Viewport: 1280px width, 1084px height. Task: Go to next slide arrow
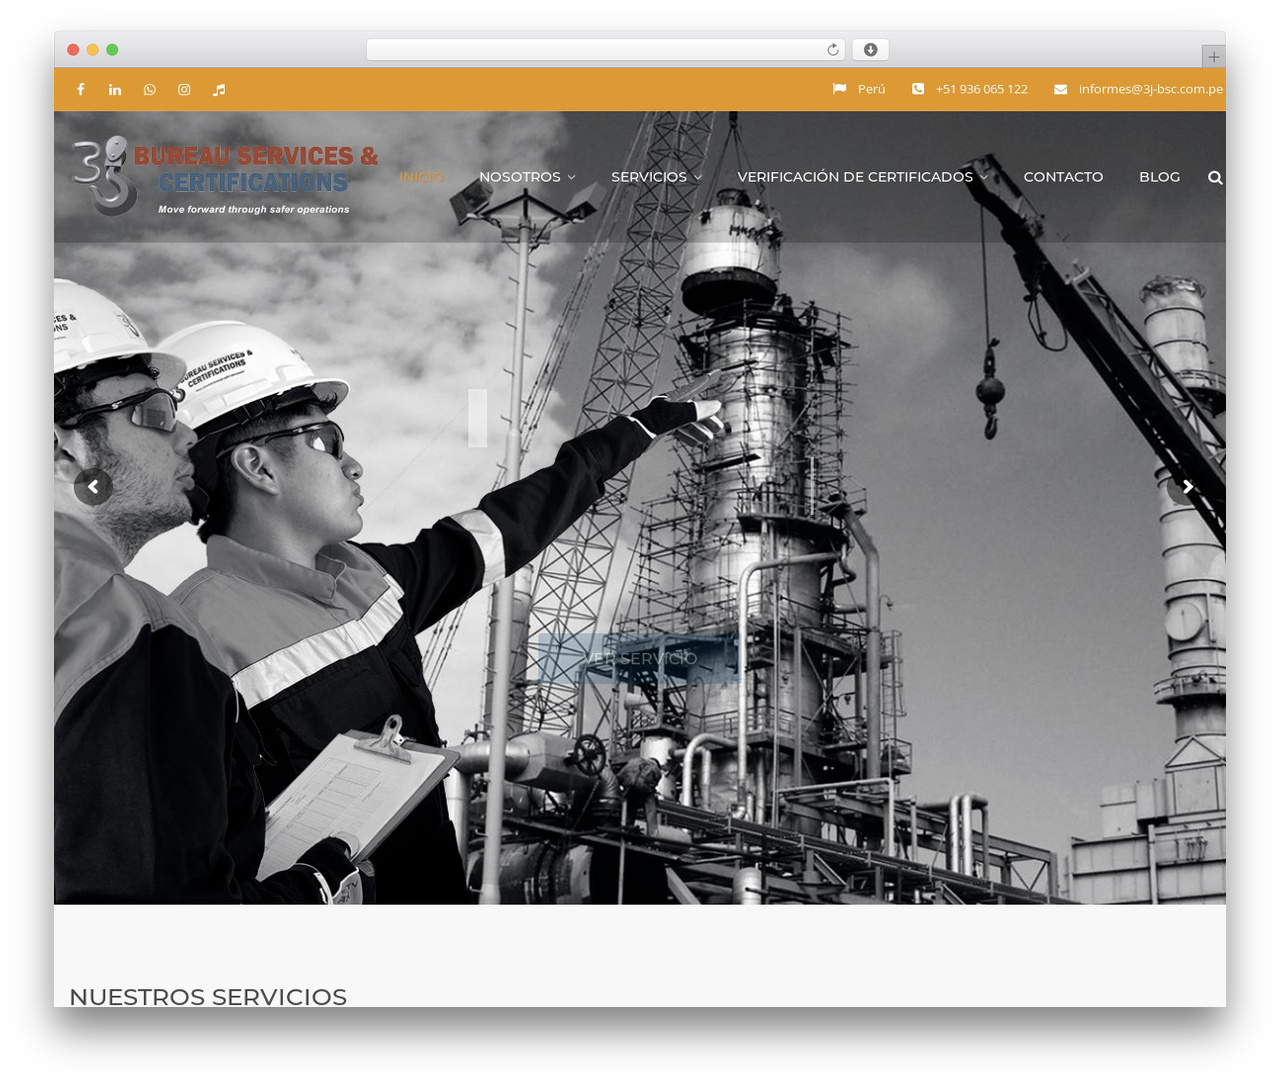click(x=1187, y=487)
